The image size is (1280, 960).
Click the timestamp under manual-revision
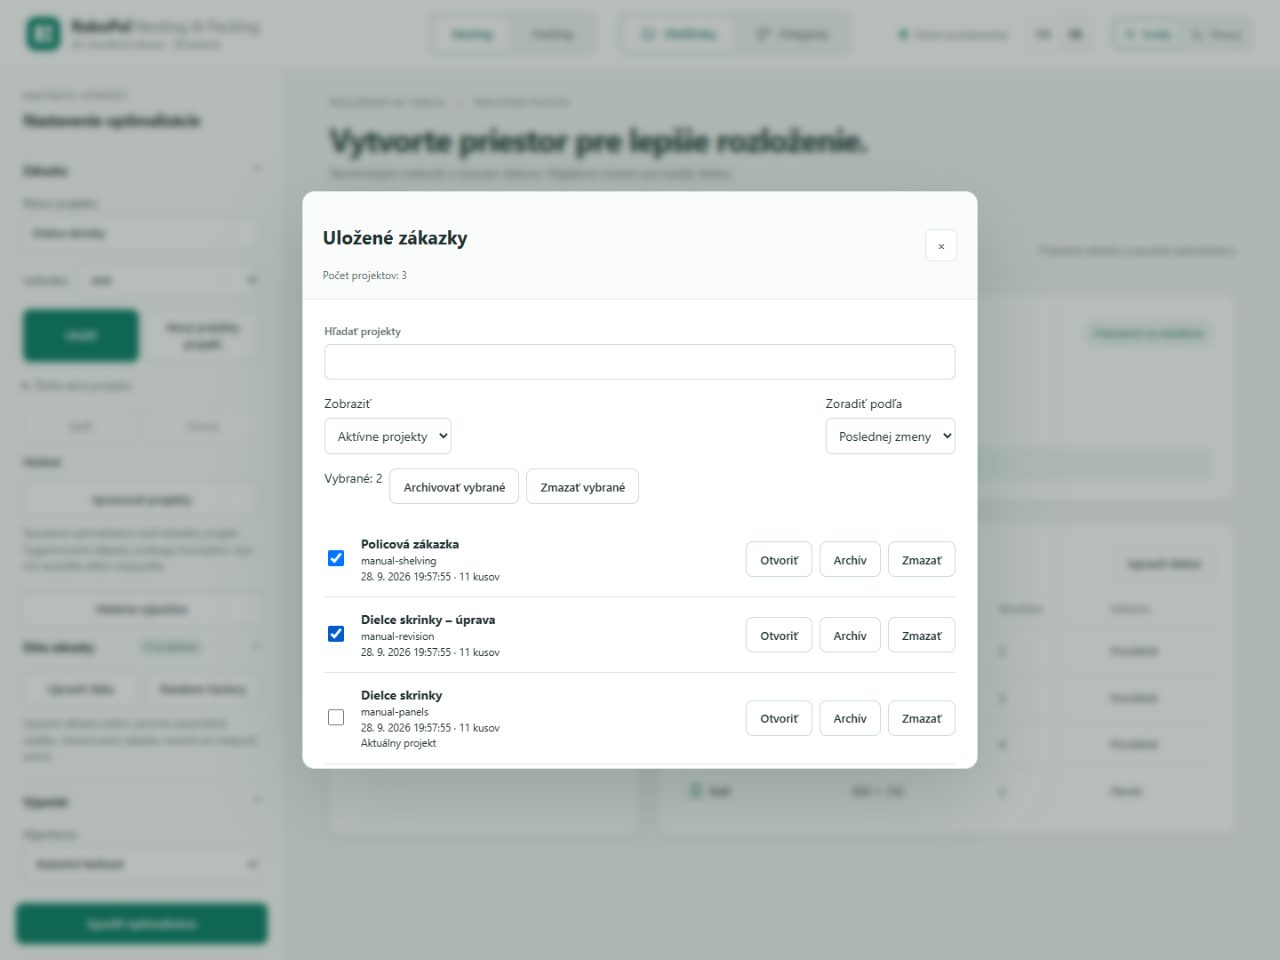(430, 652)
